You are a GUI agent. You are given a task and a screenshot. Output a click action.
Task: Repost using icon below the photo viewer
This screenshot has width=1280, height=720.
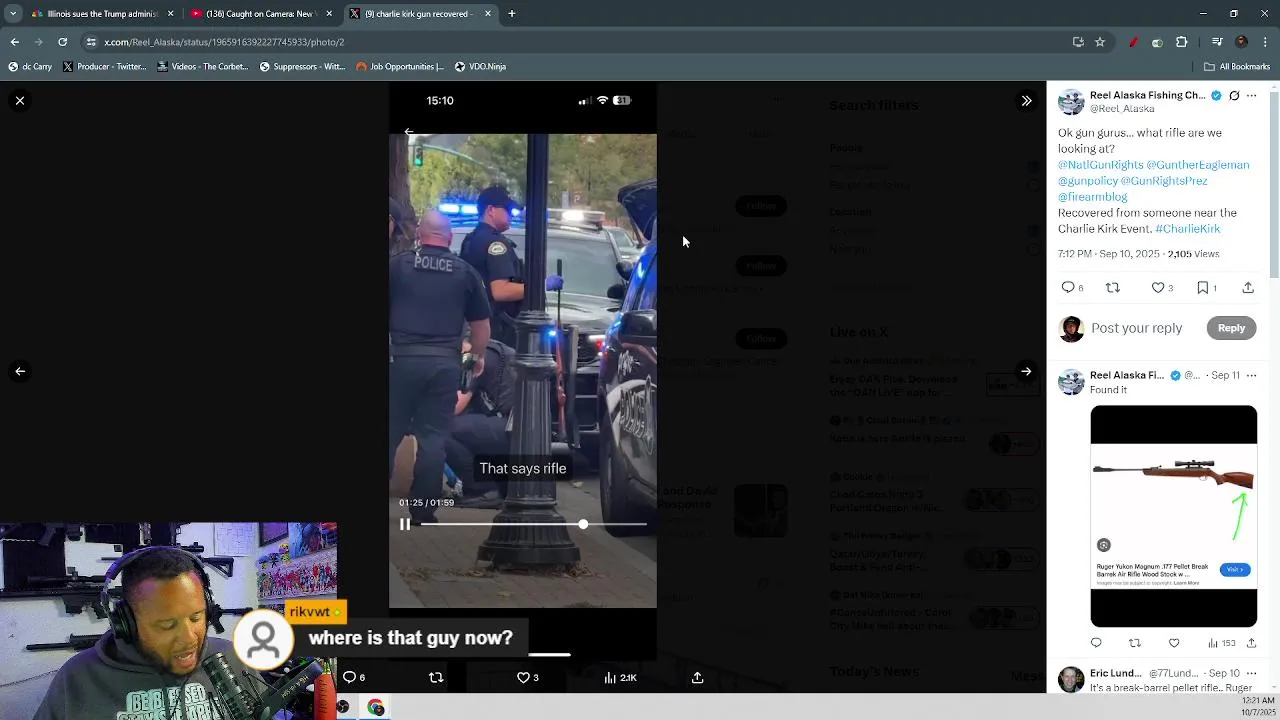click(x=436, y=677)
